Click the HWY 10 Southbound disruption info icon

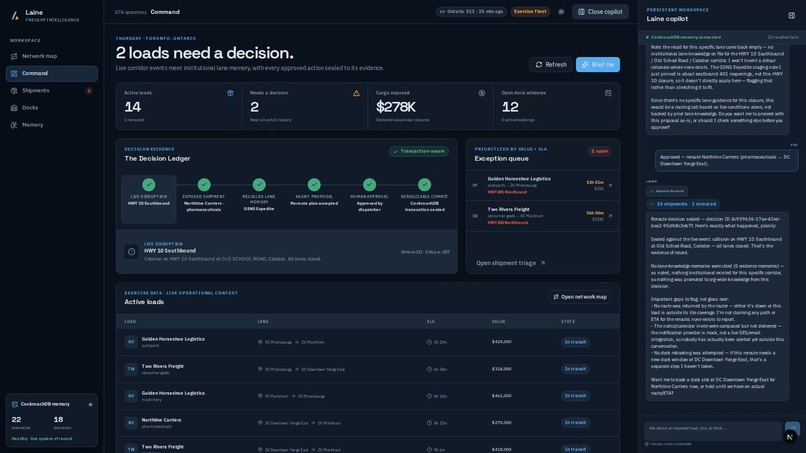[x=131, y=251]
